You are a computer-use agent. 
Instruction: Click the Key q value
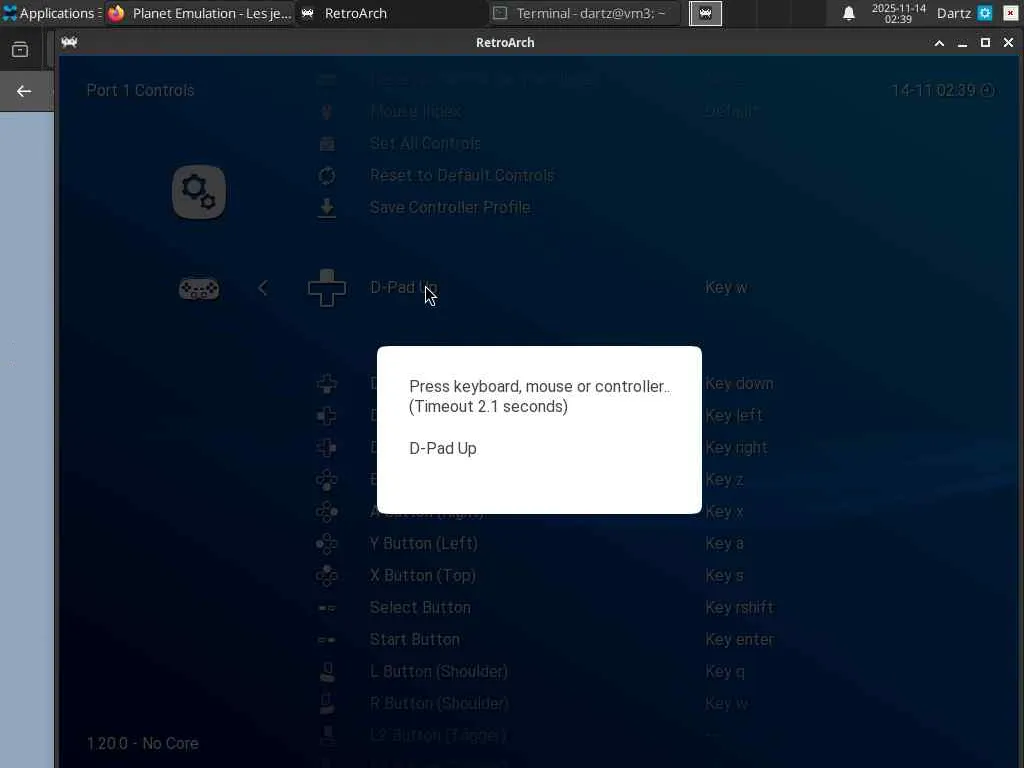point(724,671)
